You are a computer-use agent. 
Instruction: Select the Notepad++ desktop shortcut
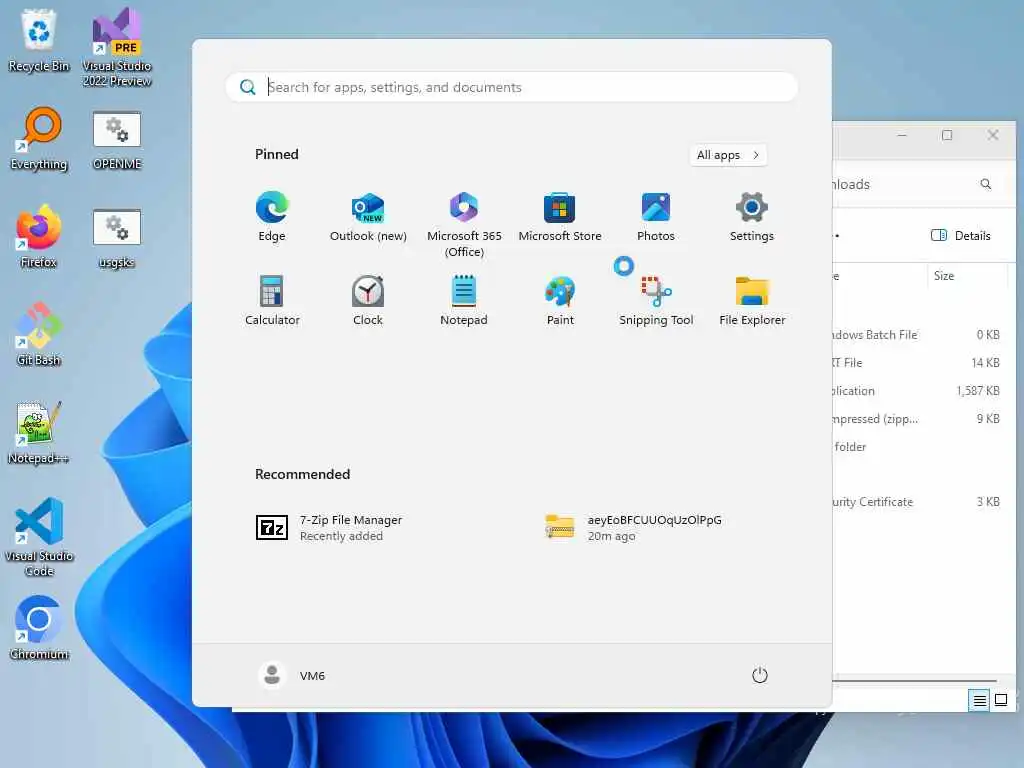click(x=39, y=432)
